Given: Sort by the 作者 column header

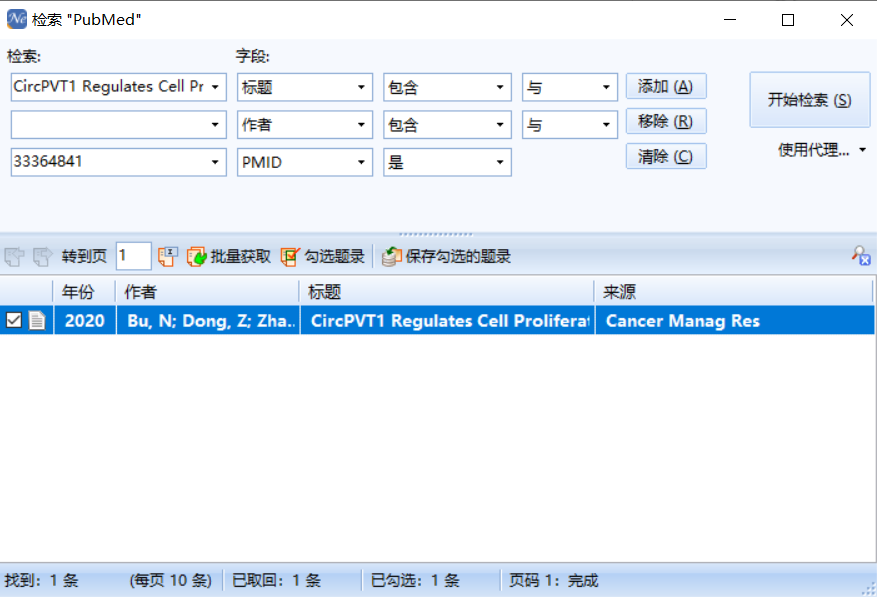Looking at the screenshot, I should [x=208, y=292].
